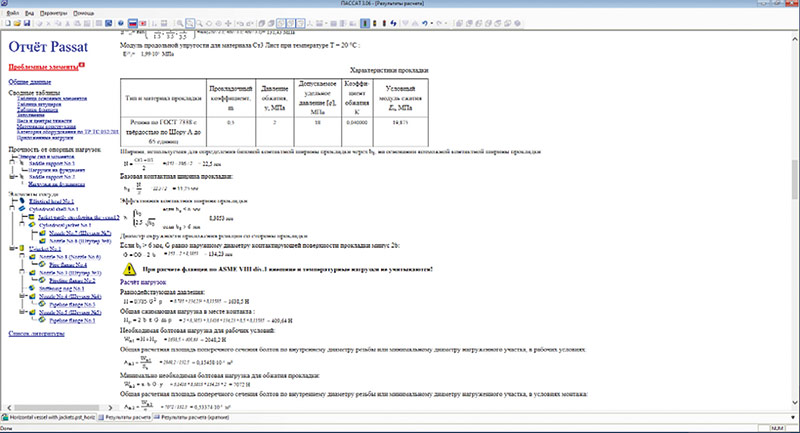The width and height of the screenshot is (800, 433).
Task: Open the Расчёт нагрузок heading link
Action: pyautogui.click(x=143, y=282)
